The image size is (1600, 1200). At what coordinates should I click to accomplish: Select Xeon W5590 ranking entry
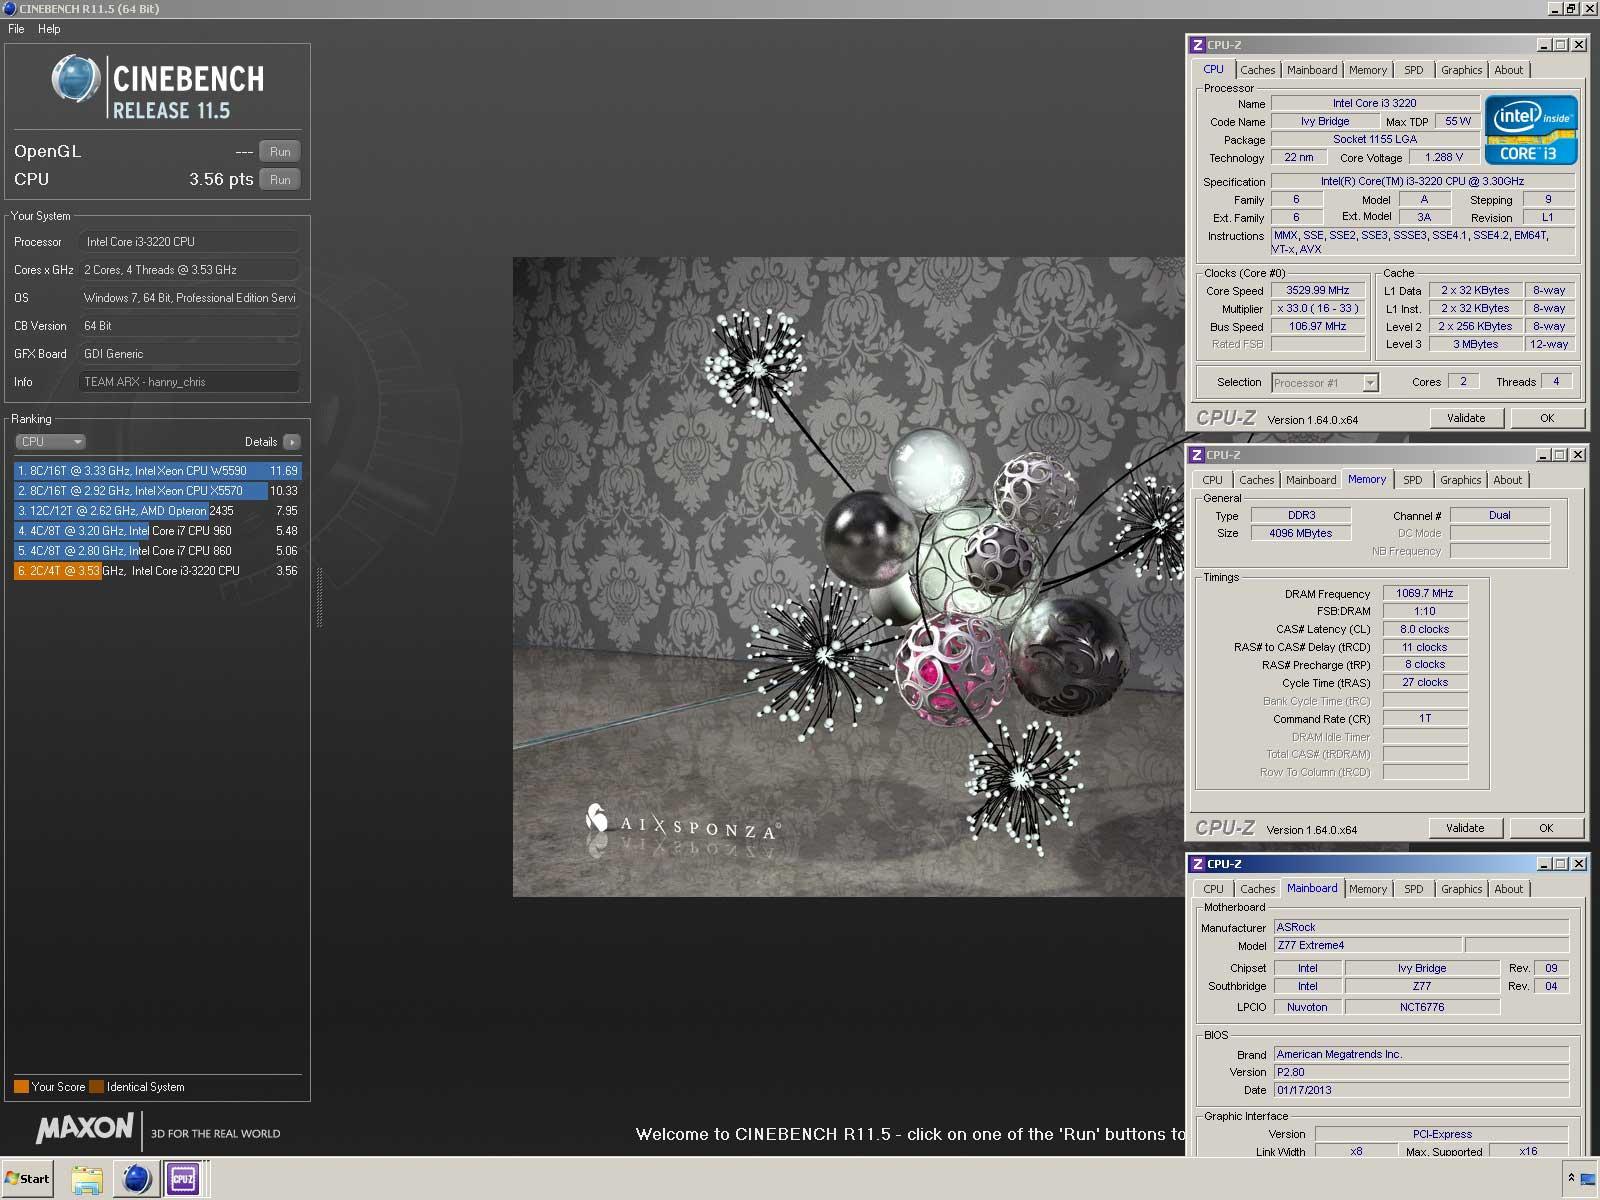(x=157, y=471)
